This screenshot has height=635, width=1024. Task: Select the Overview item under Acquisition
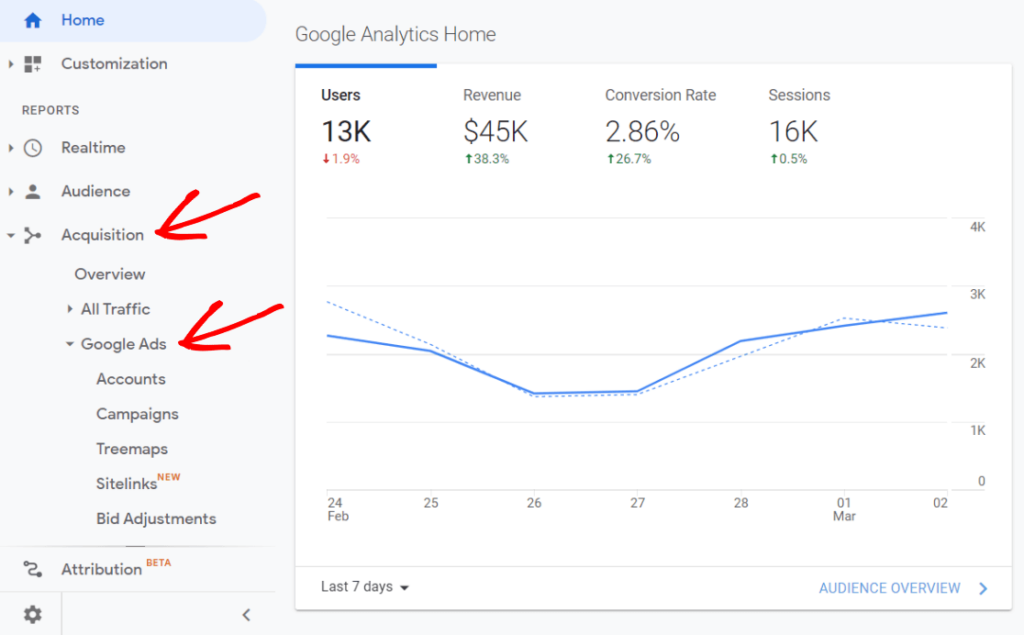point(110,273)
